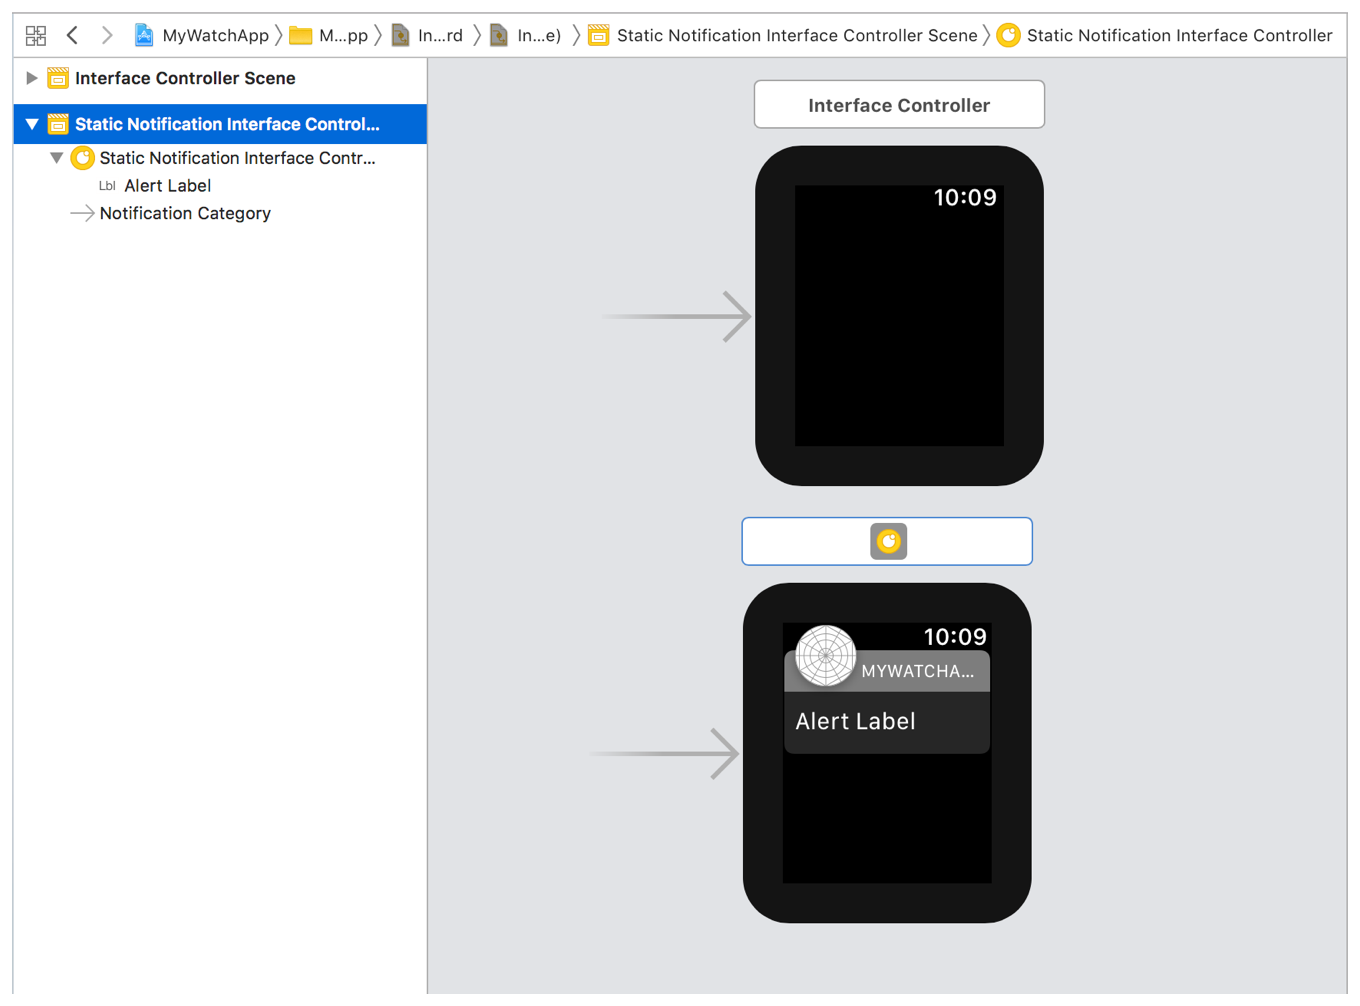Collapse the Static Notification Interface Controller child item

click(x=57, y=158)
